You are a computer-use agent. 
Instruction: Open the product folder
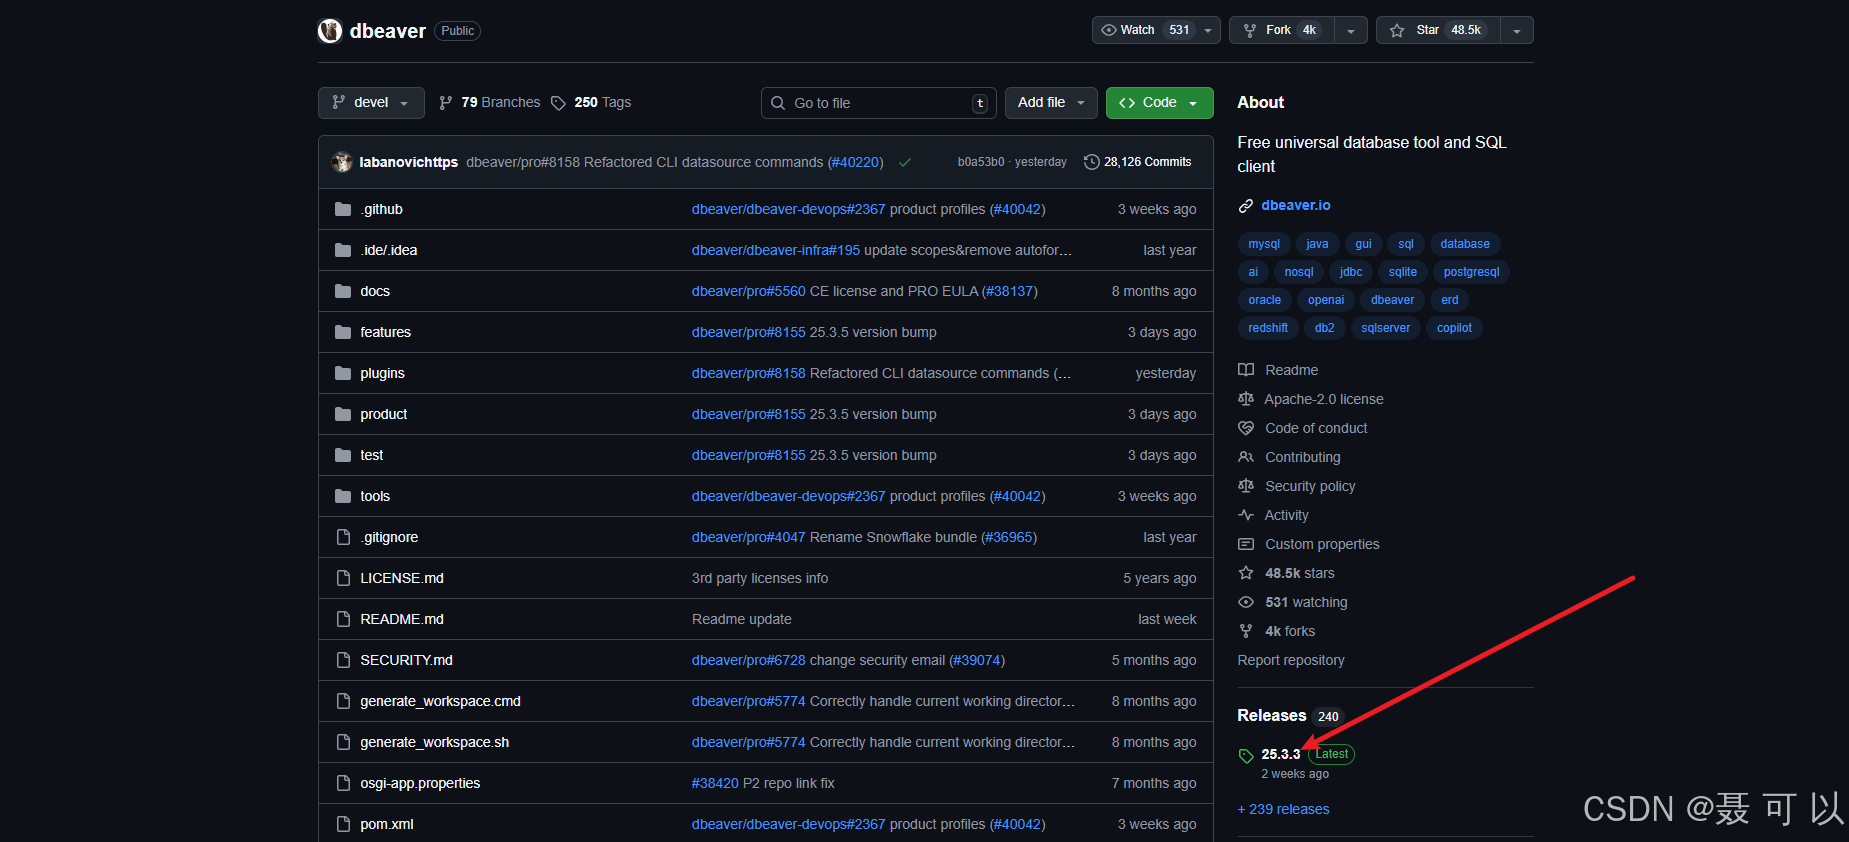[384, 414]
